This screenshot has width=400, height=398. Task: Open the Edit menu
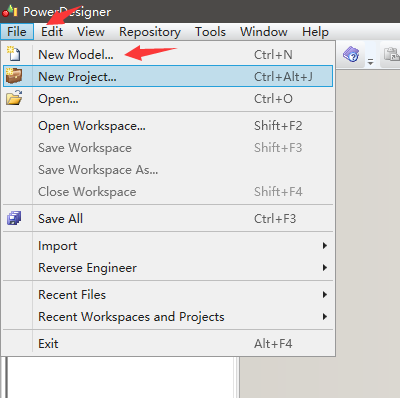(x=52, y=32)
